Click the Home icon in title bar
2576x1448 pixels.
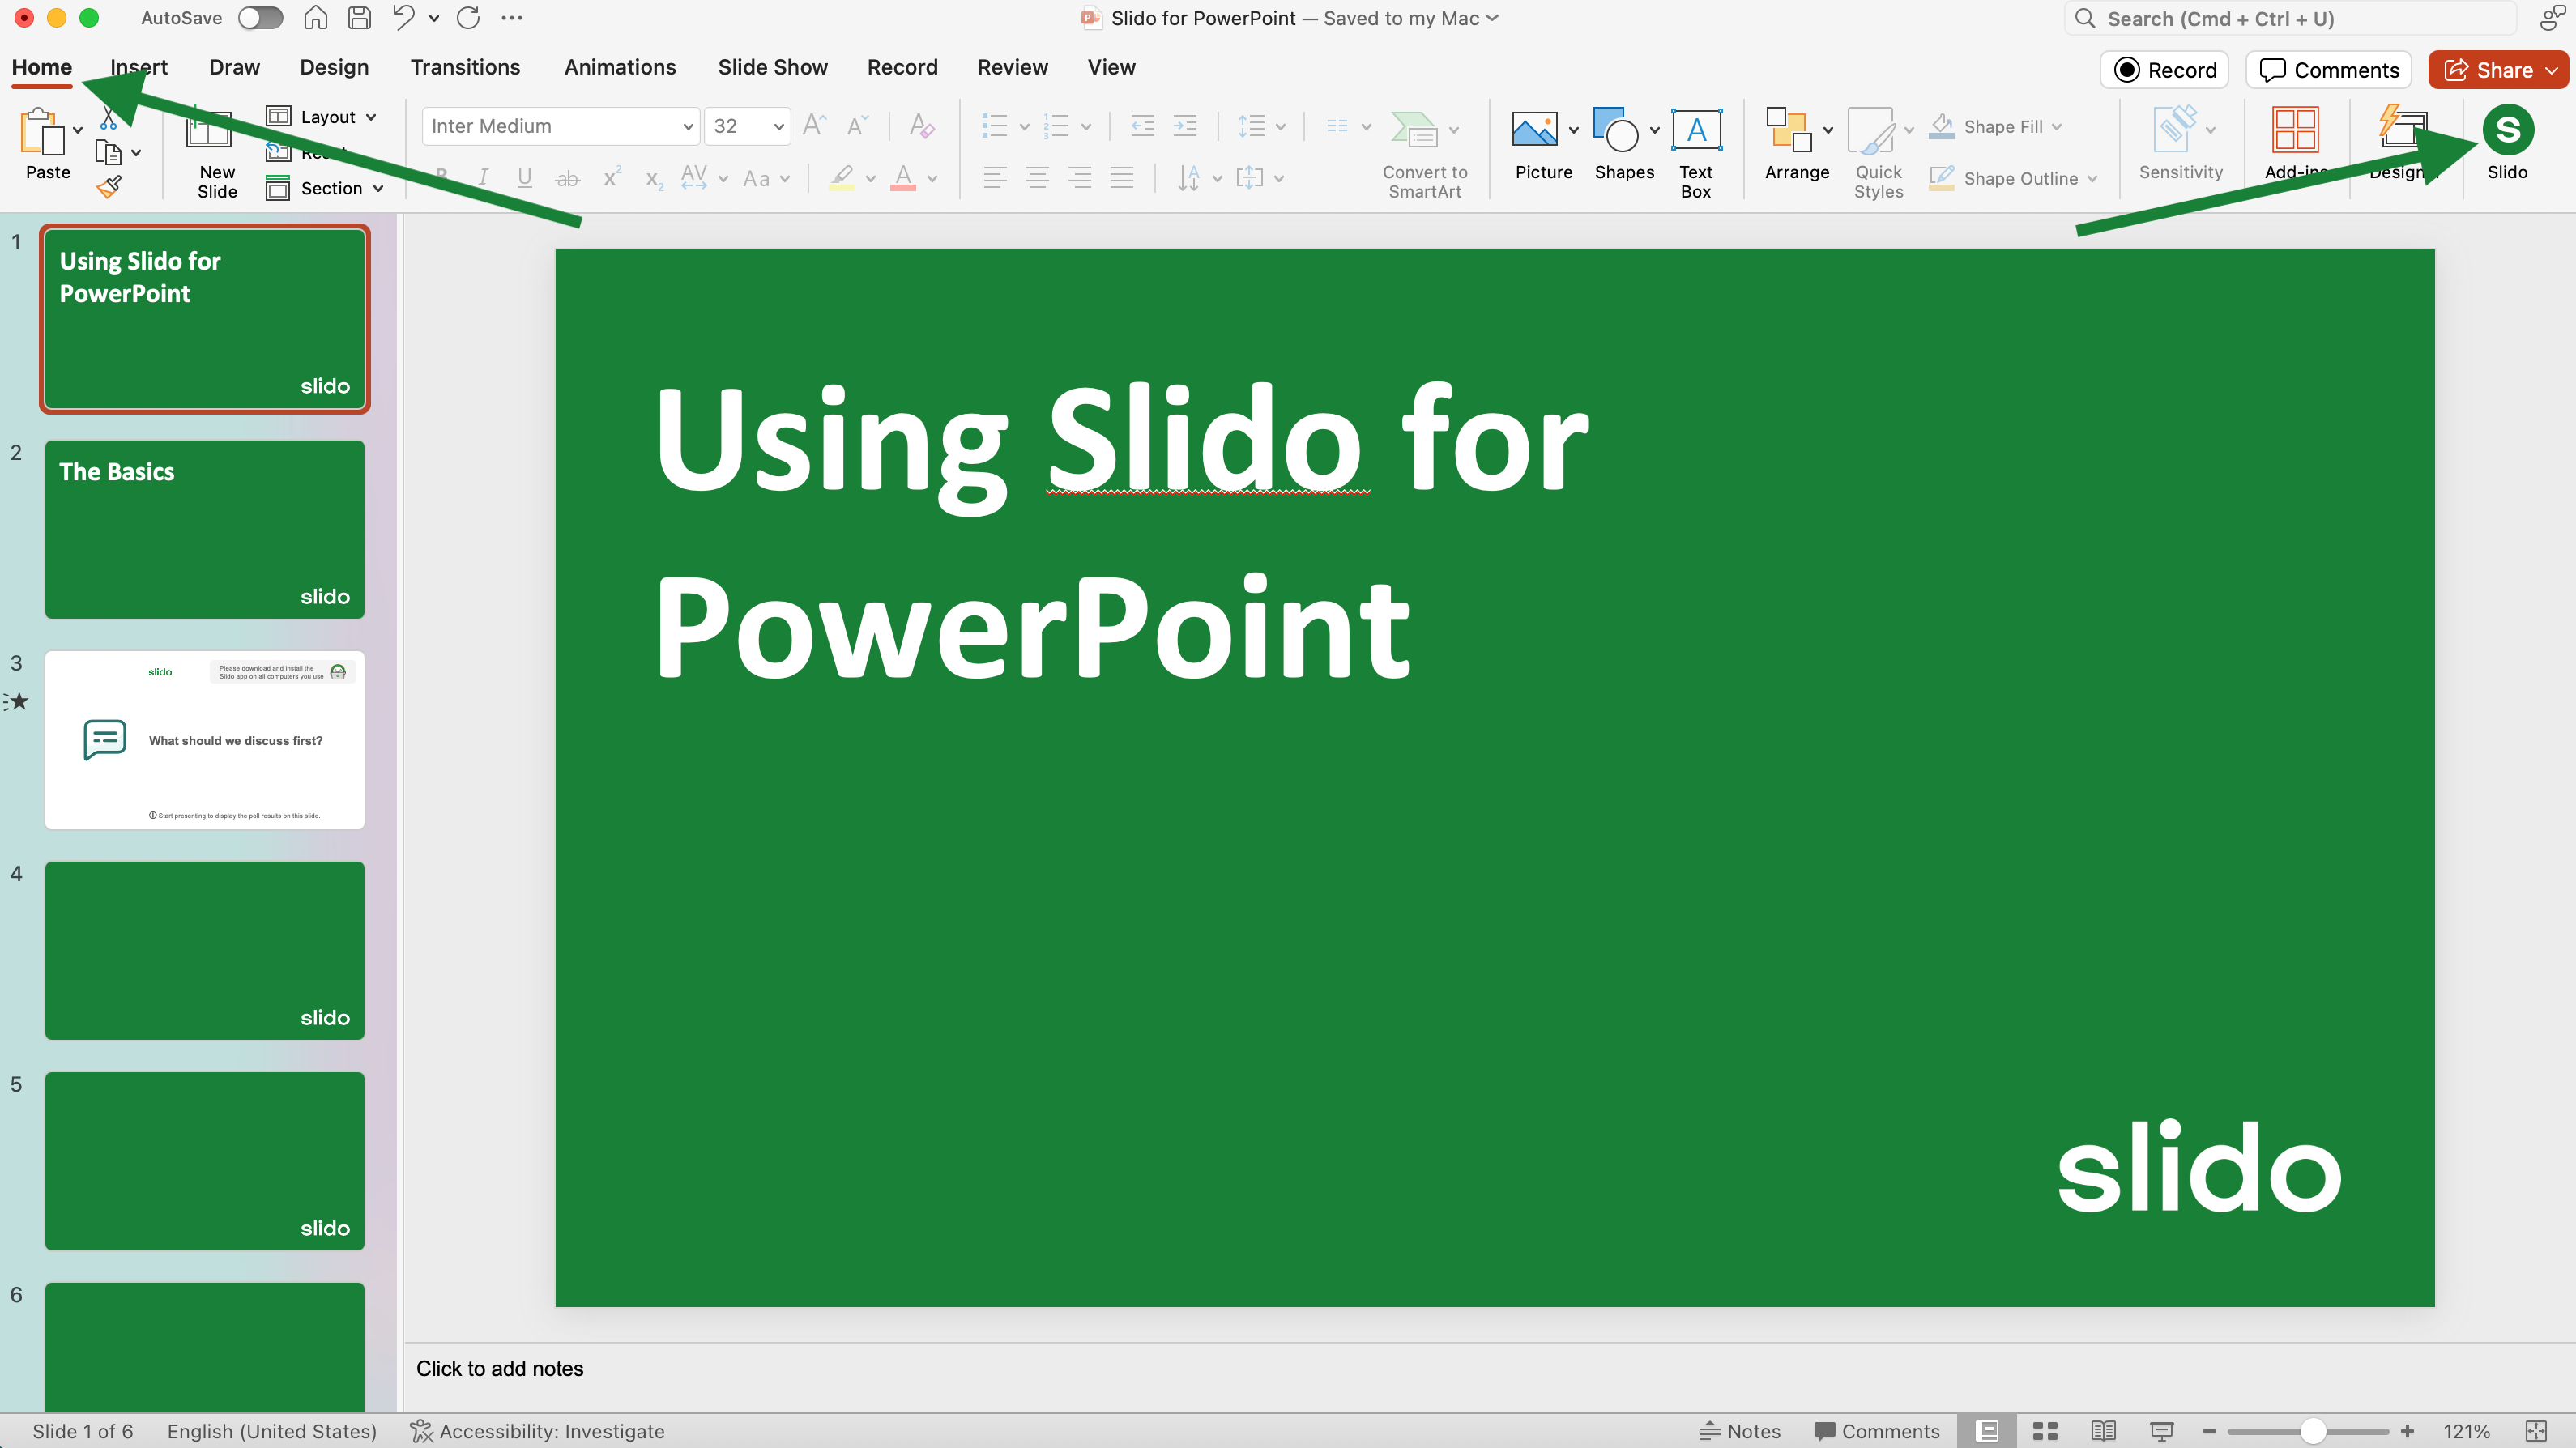[x=315, y=18]
